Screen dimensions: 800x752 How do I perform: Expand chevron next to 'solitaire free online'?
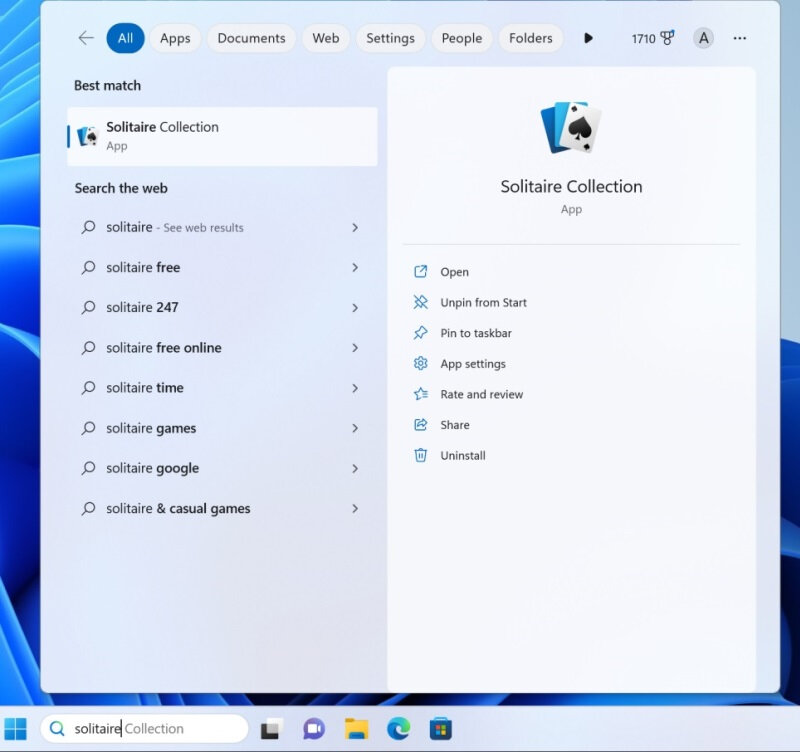tap(355, 348)
